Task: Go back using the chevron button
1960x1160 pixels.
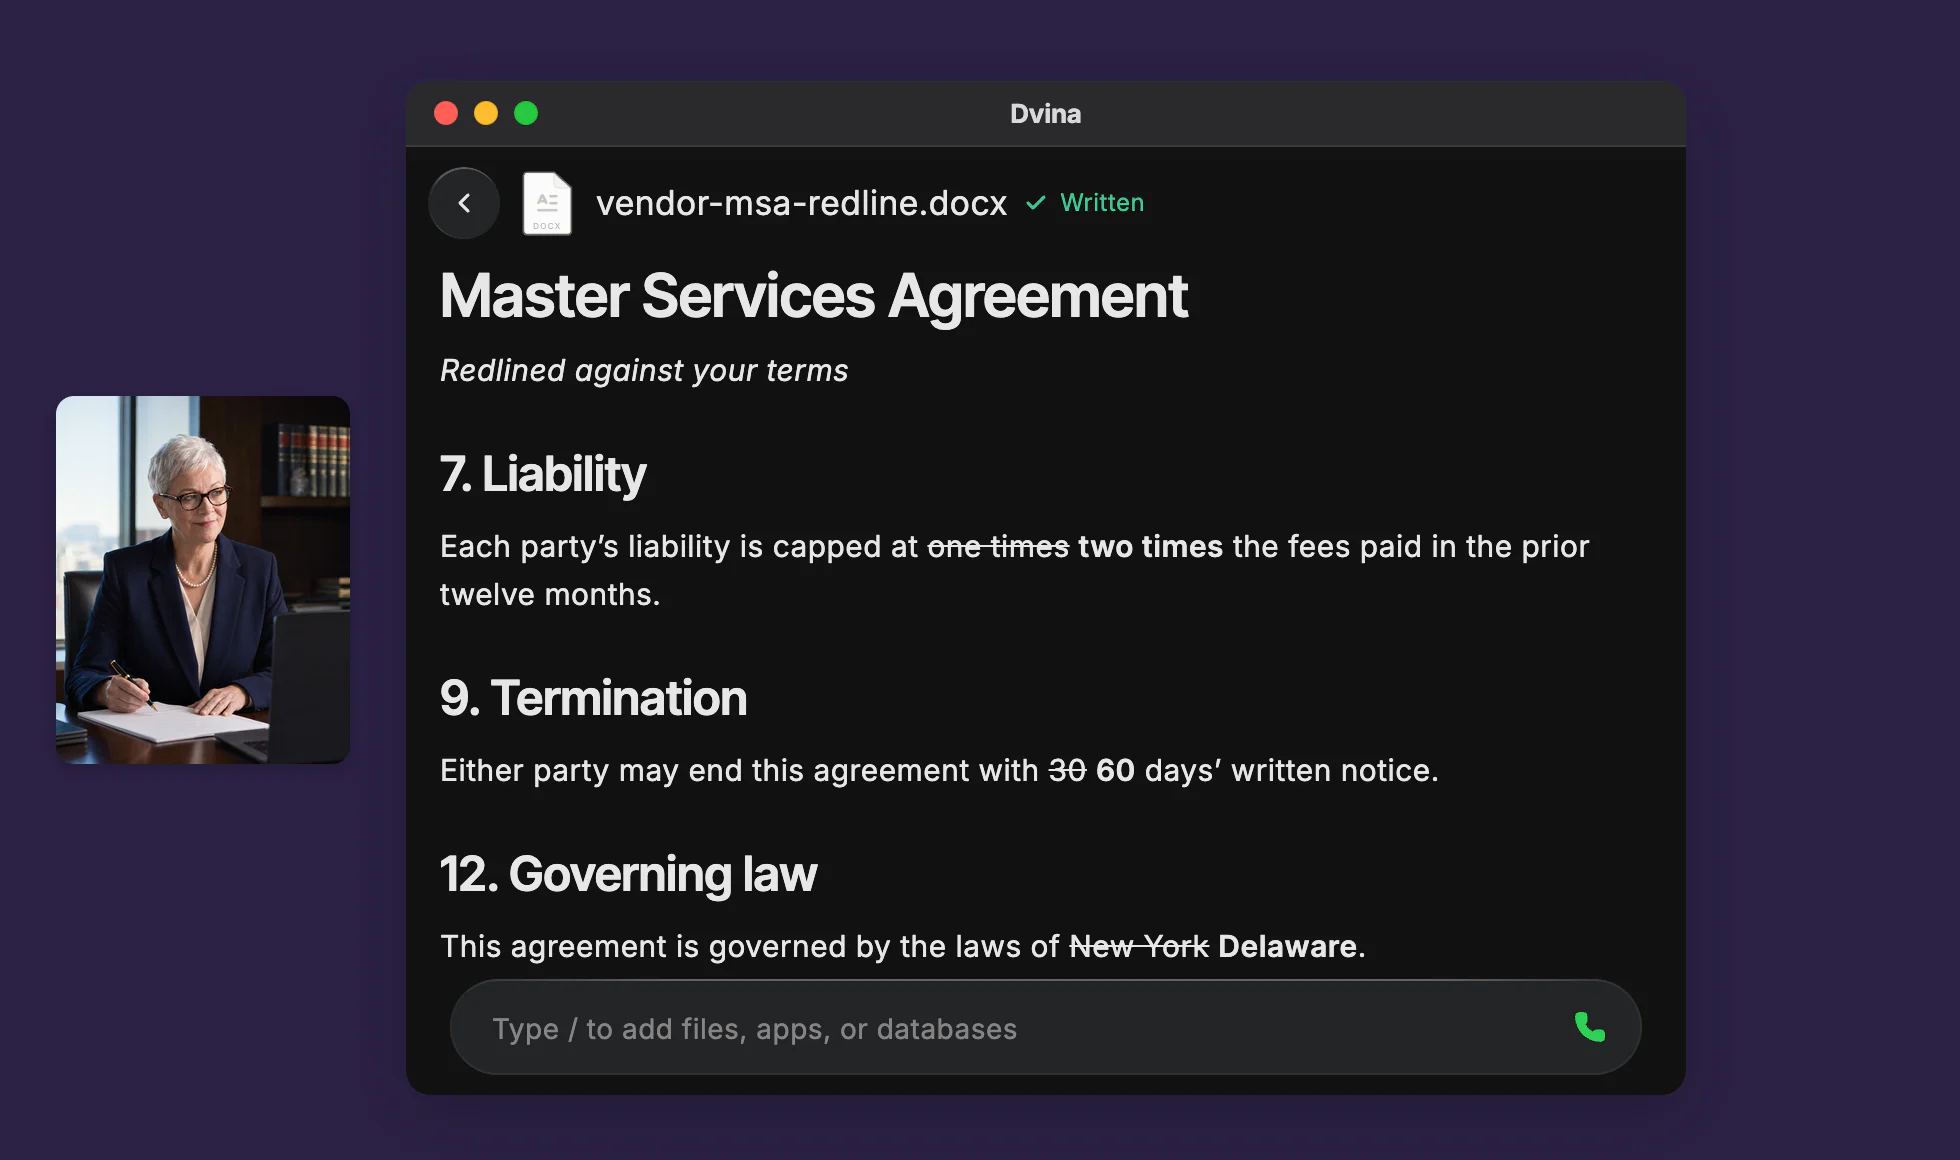Action: [464, 203]
